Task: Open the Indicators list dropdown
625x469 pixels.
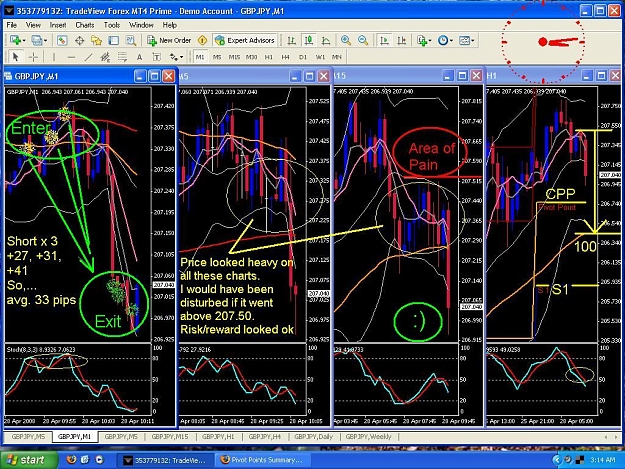Action: click(x=424, y=40)
